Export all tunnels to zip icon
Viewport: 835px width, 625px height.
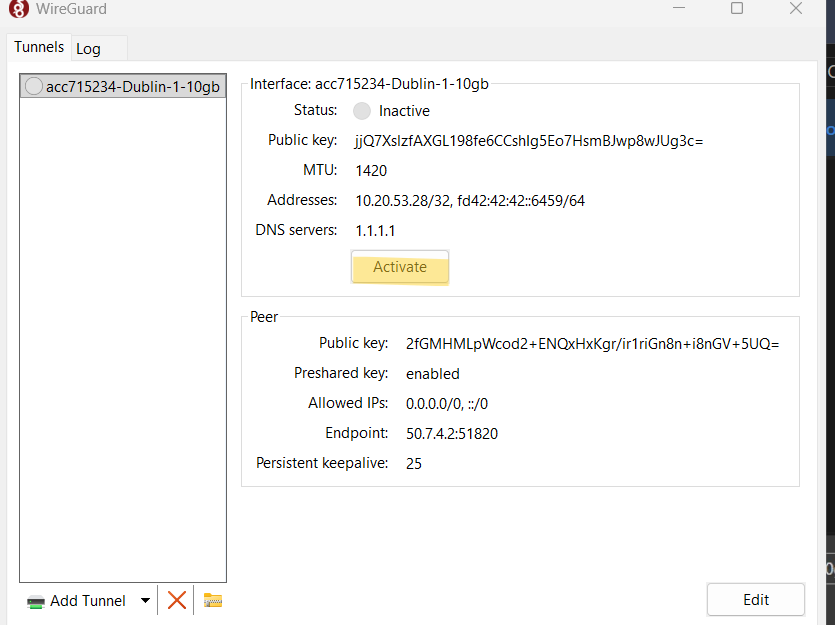[x=213, y=600]
